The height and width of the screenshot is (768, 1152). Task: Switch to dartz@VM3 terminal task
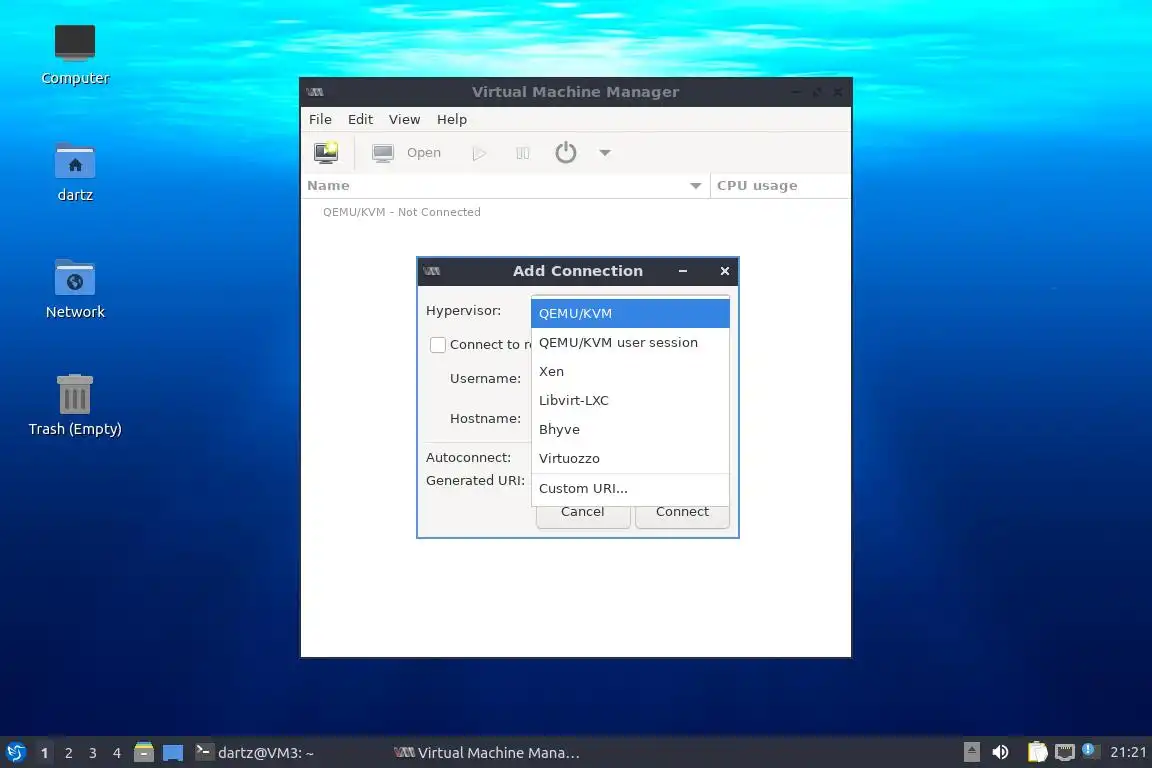pyautogui.click(x=256, y=753)
